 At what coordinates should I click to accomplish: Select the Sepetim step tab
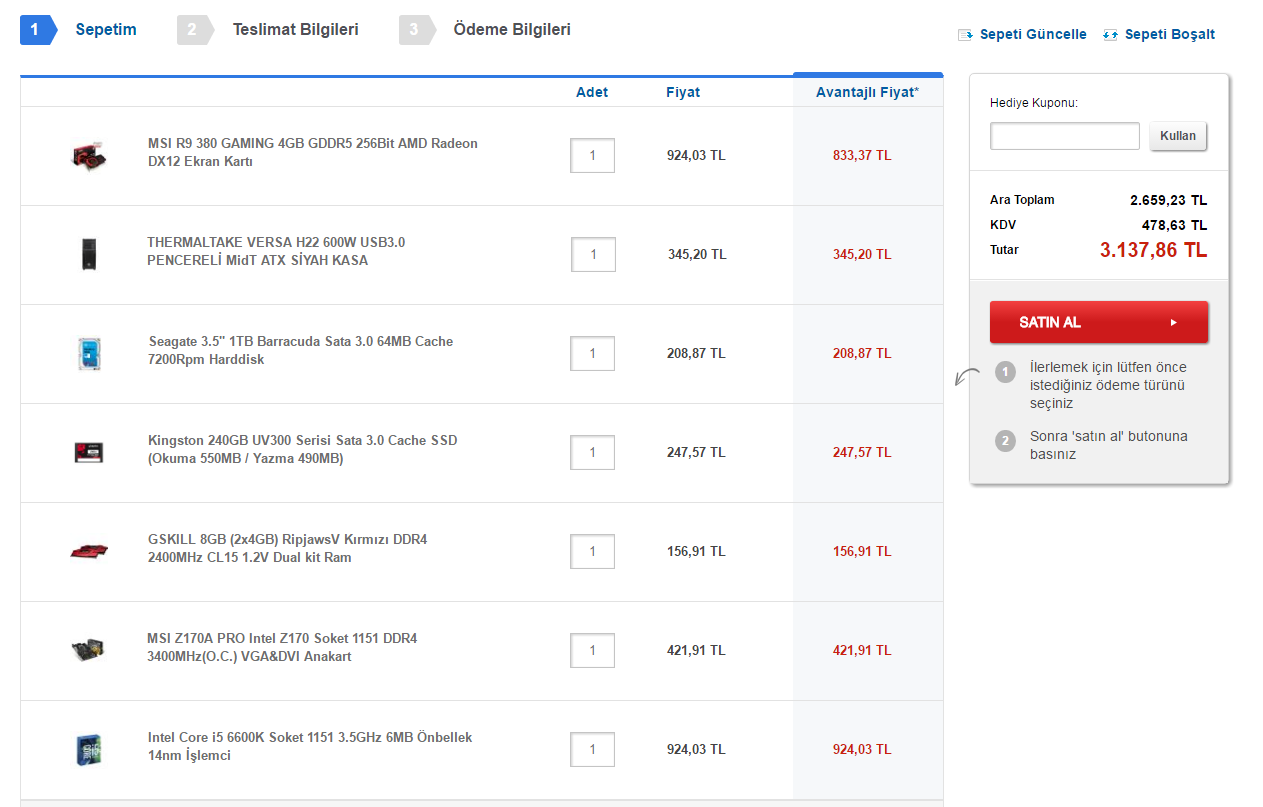pos(105,30)
